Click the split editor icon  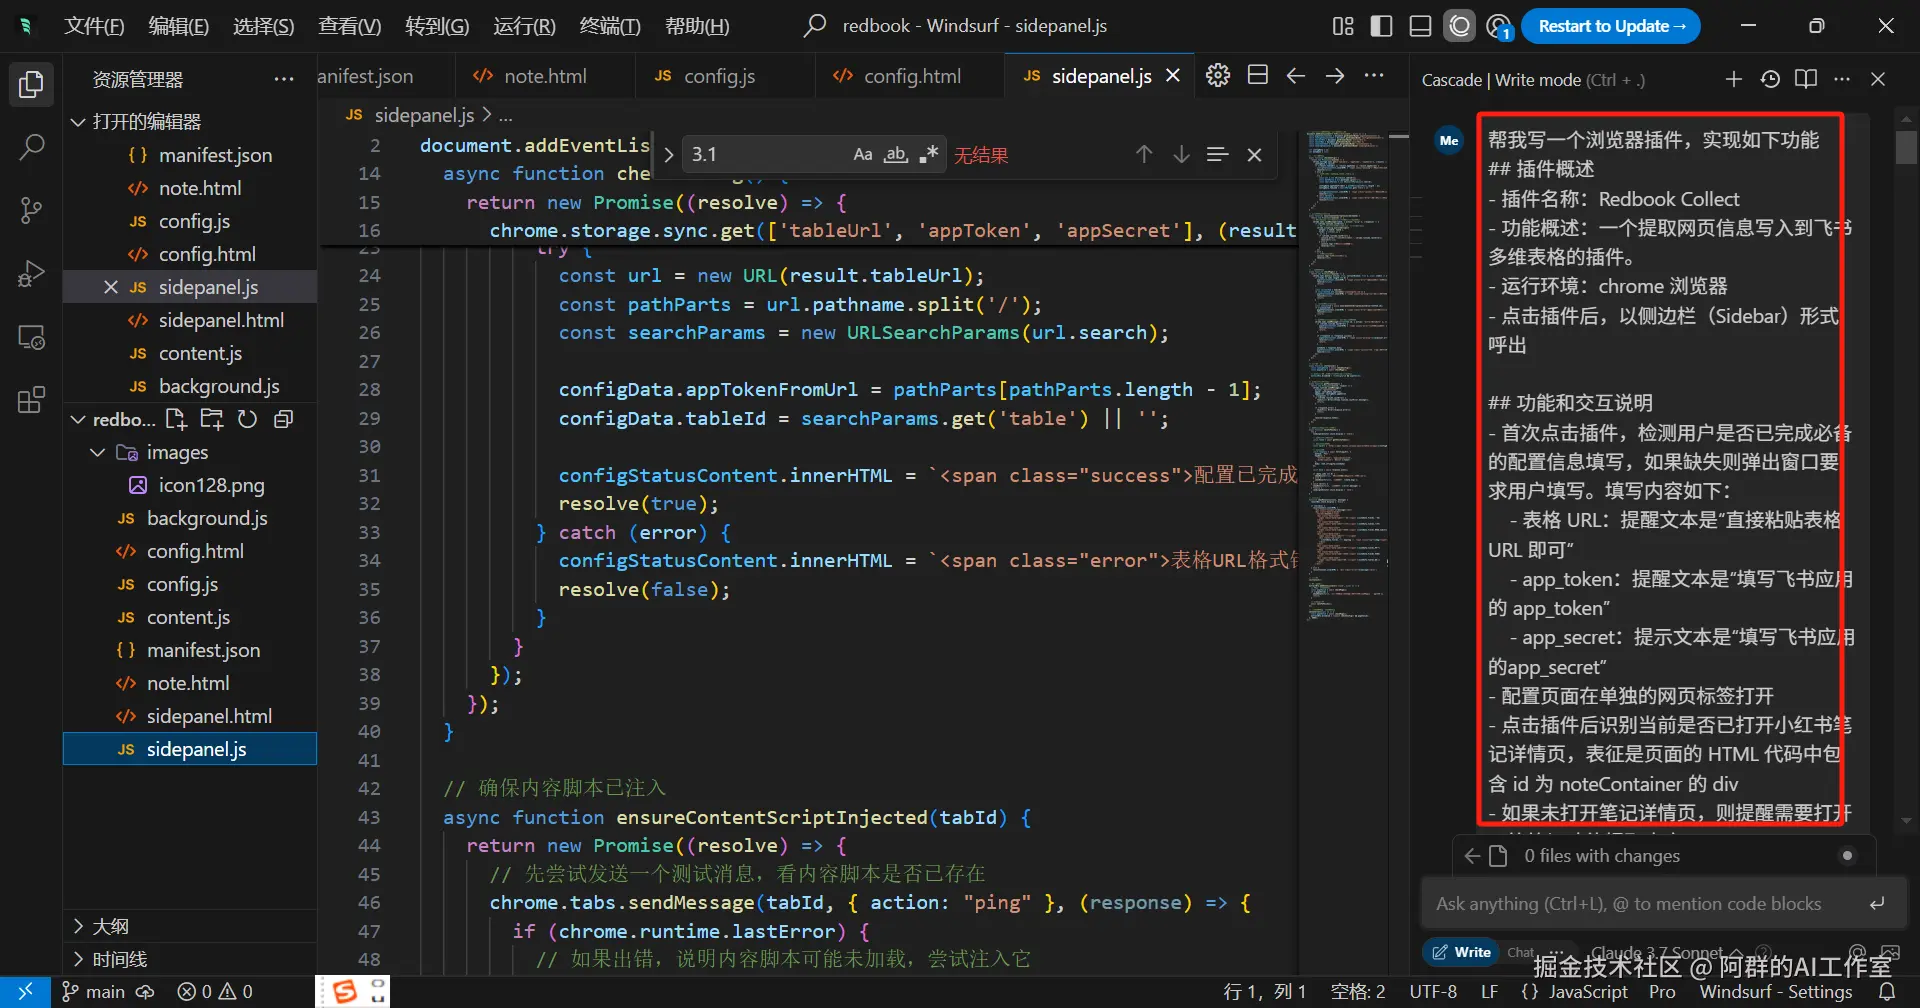click(x=1258, y=75)
